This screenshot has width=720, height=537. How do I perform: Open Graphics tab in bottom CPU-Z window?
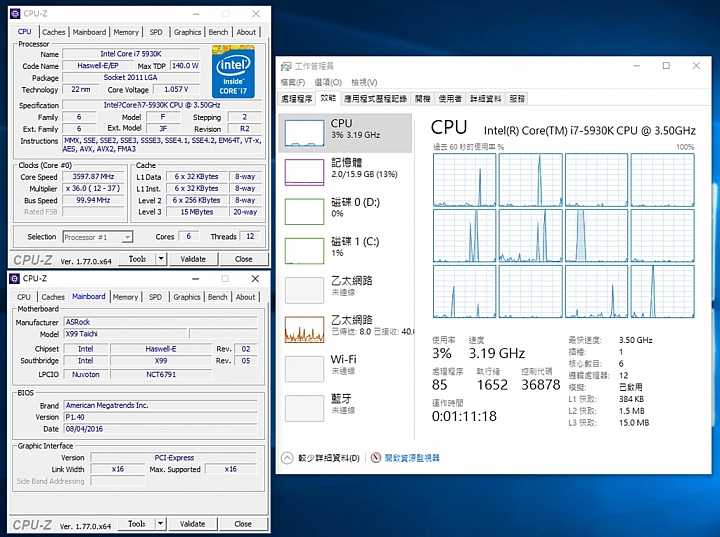pyautogui.click(x=187, y=297)
